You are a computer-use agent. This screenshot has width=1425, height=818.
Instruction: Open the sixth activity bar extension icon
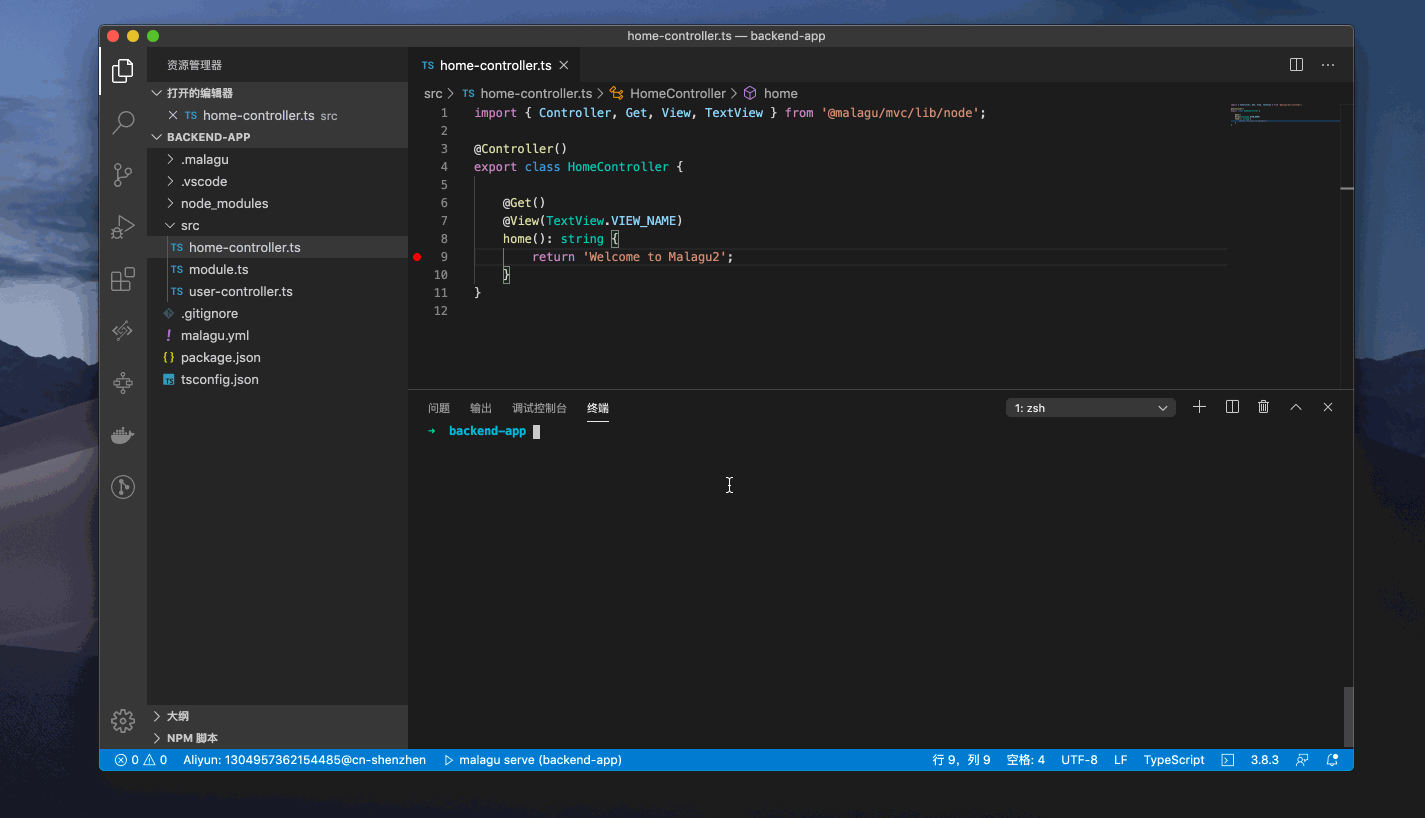123,331
